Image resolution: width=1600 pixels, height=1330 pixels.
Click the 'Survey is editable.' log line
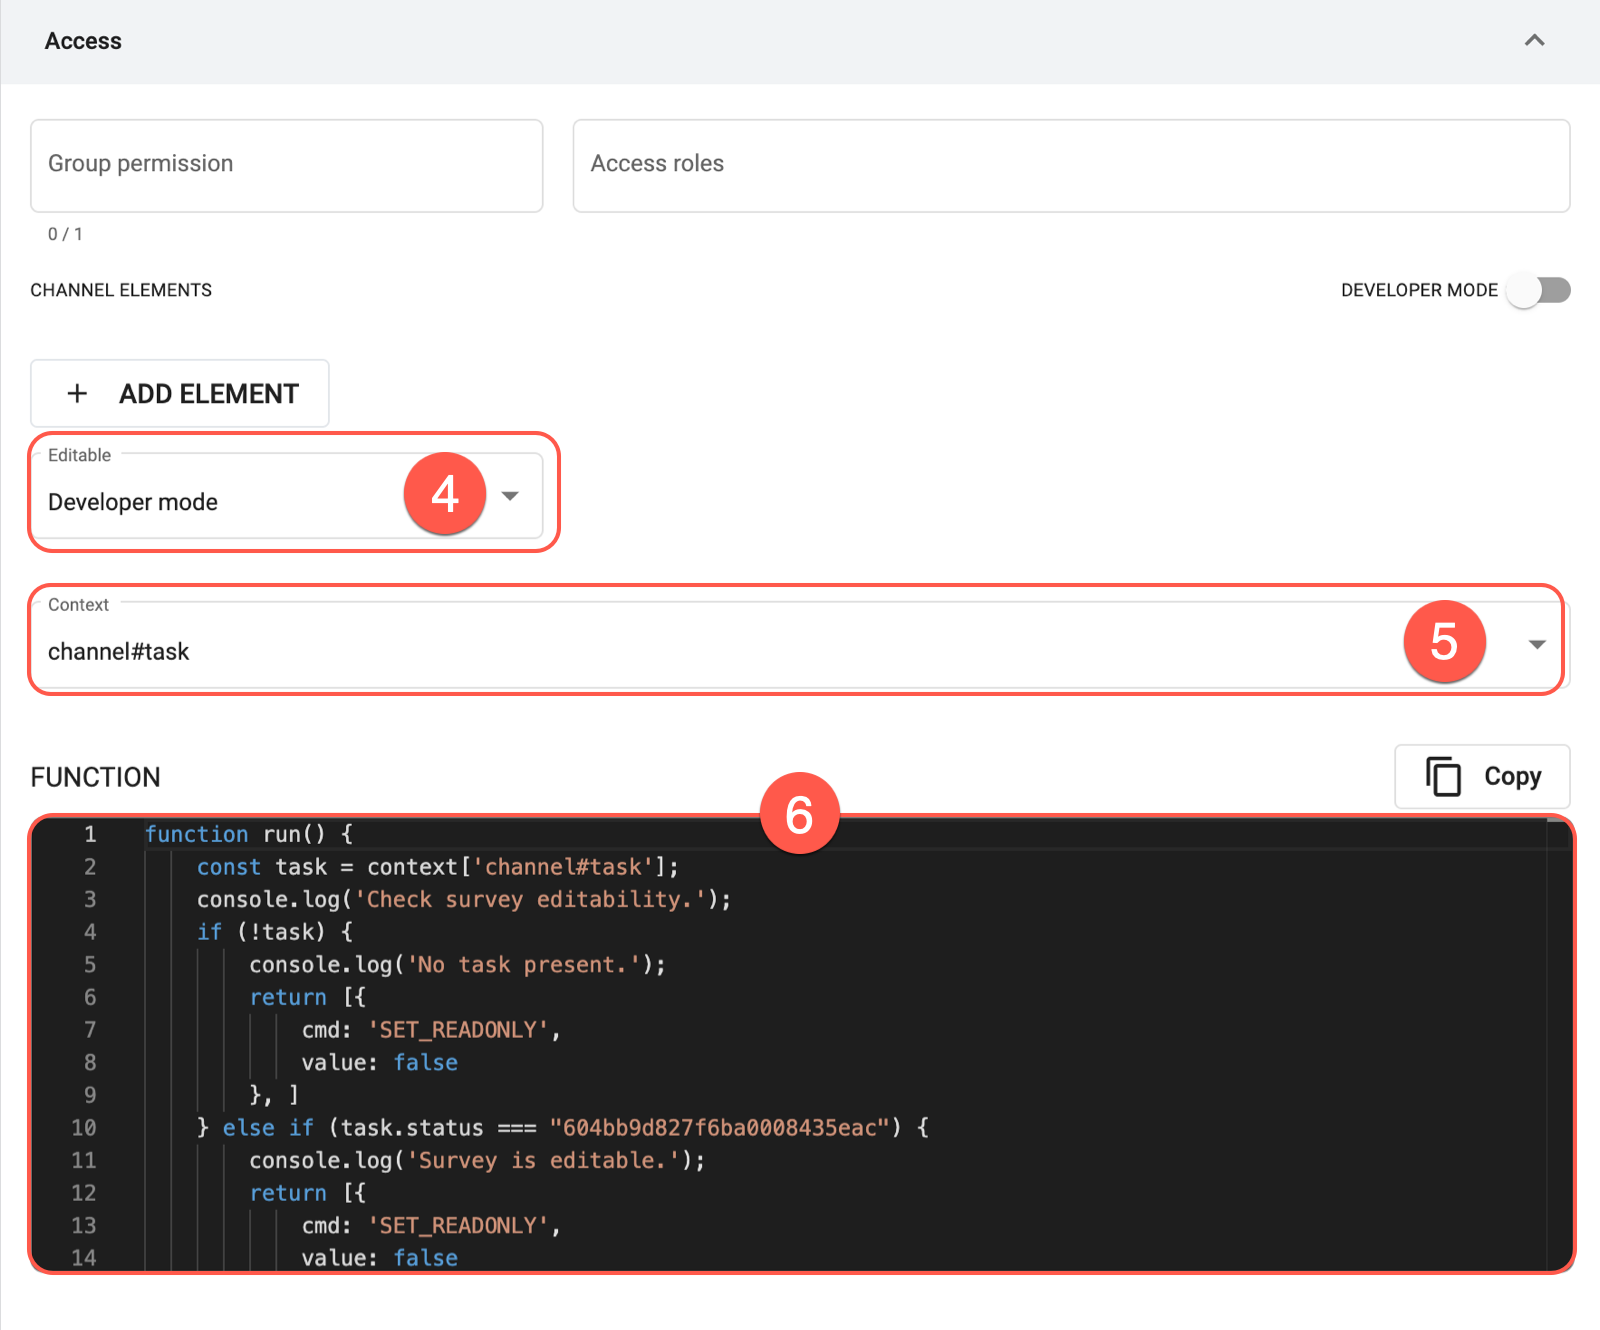click(x=477, y=1161)
